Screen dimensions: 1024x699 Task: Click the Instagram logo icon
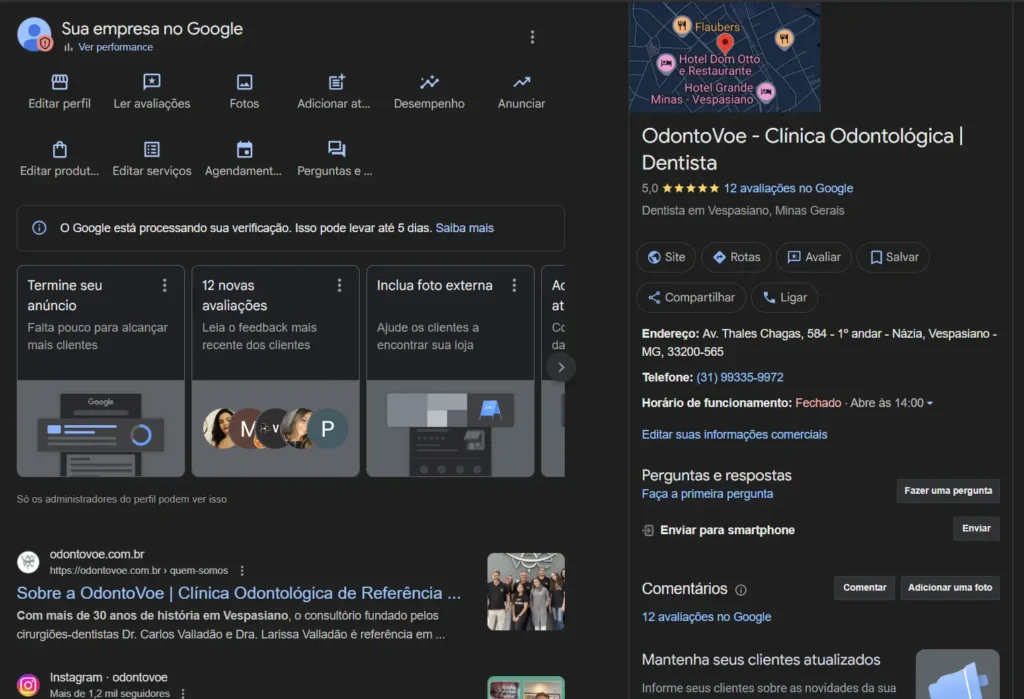(28, 685)
